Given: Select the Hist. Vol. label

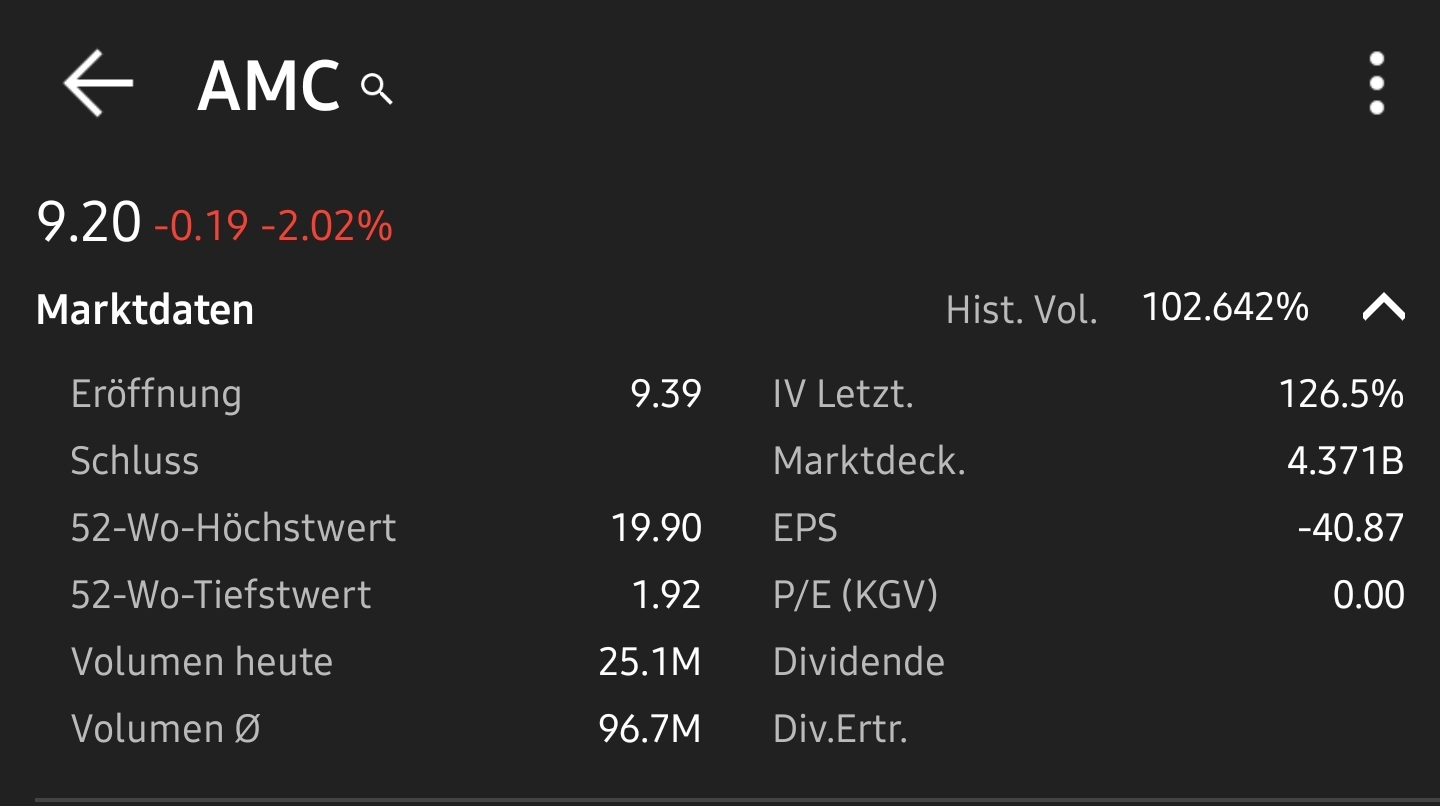Looking at the screenshot, I should [1021, 310].
